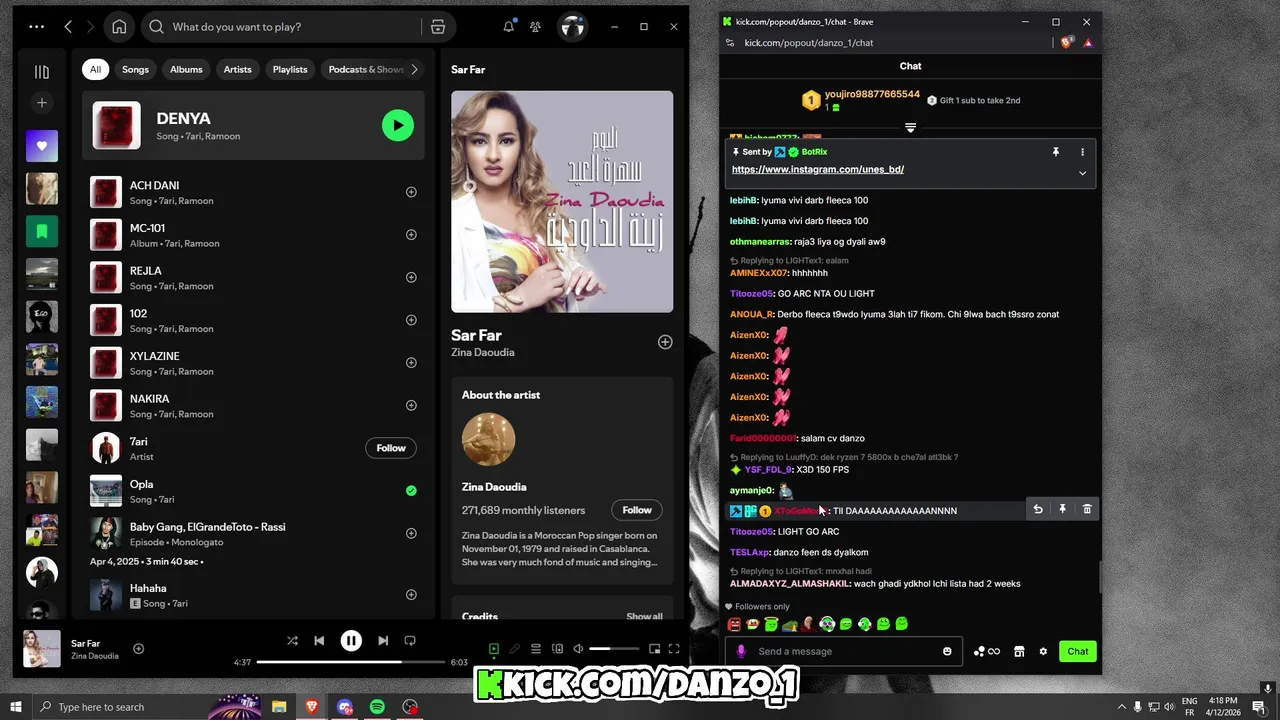
Task: Select Songs filter chip
Action: 135,69
